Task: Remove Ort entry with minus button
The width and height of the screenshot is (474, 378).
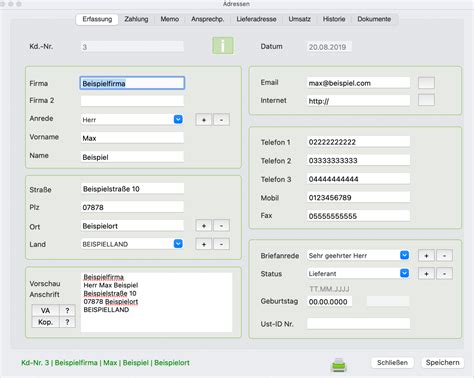Action: click(x=221, y=226)
